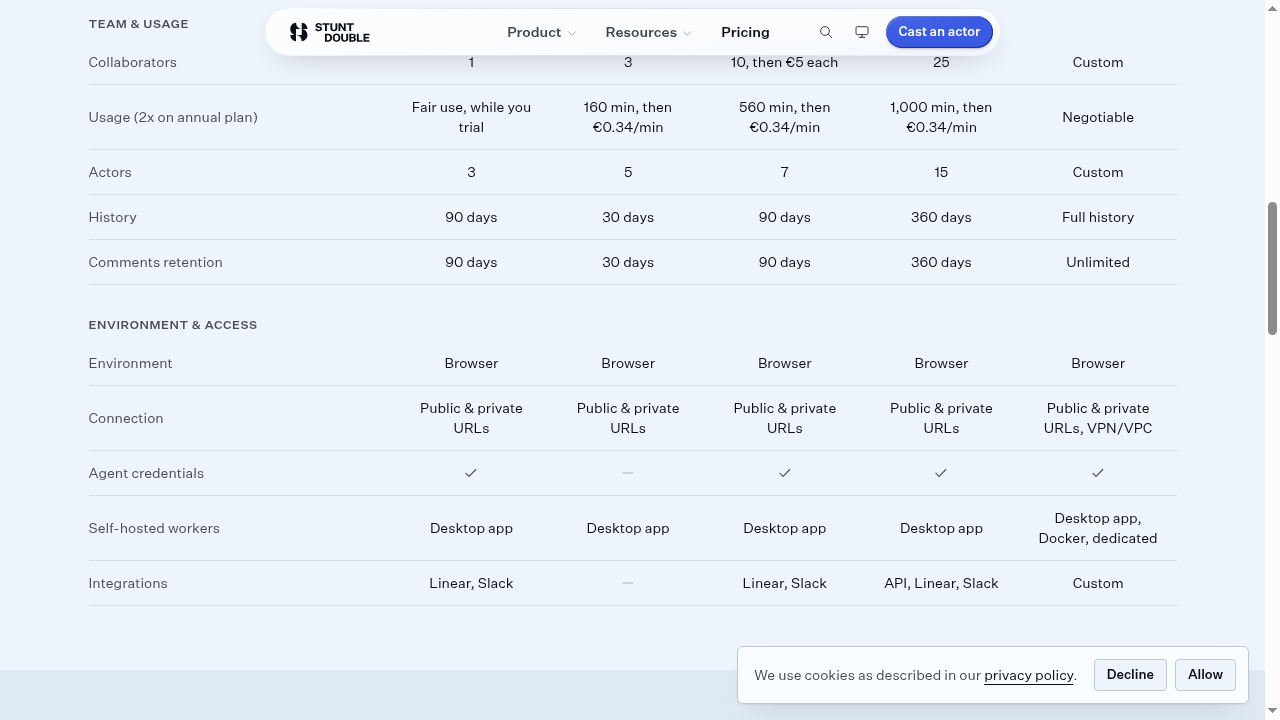The width and height of the screenshot is (1280, 720).
Task: Open site search magnifier icon
Action: pyautogui.click(x=826, y=32)
